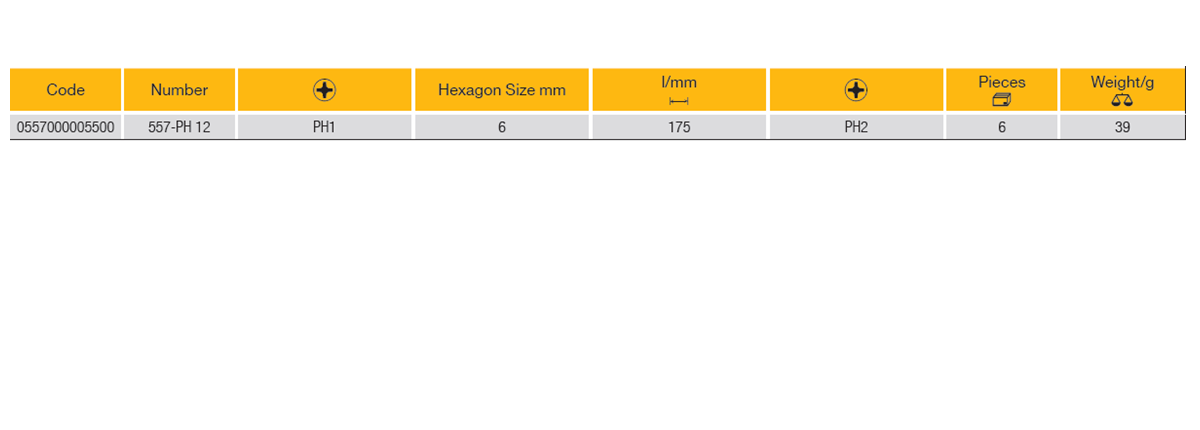
Task: Select the Code column header
Action: click(66, 90)
